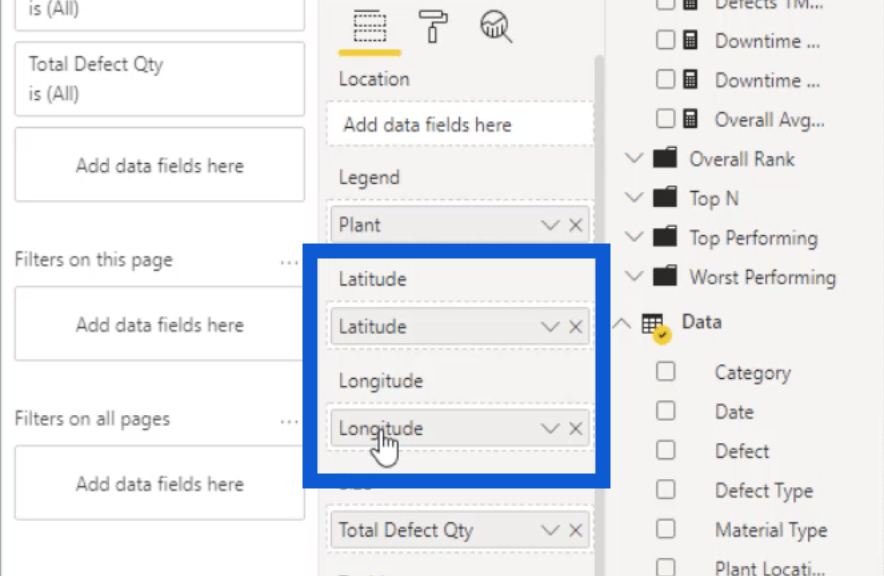Select the Worst Performing folder label
Image resolution: width=884 pixels, height=576 pixels.
coord(763,277)
